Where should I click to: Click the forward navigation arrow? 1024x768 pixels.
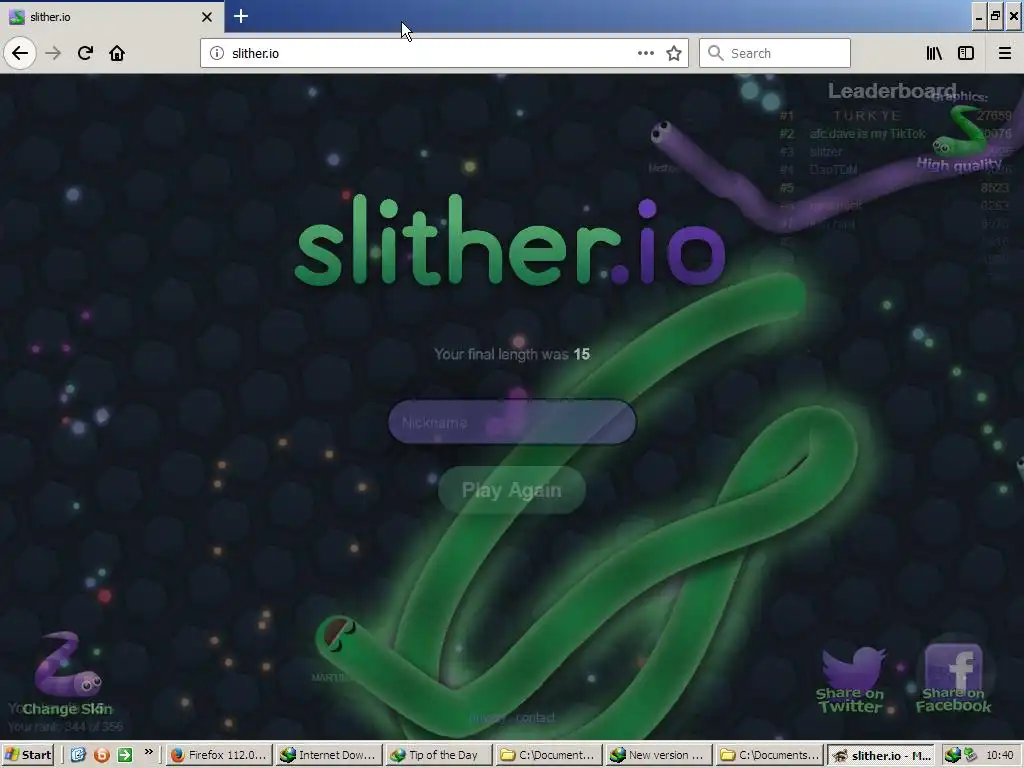tap(53, 53)
